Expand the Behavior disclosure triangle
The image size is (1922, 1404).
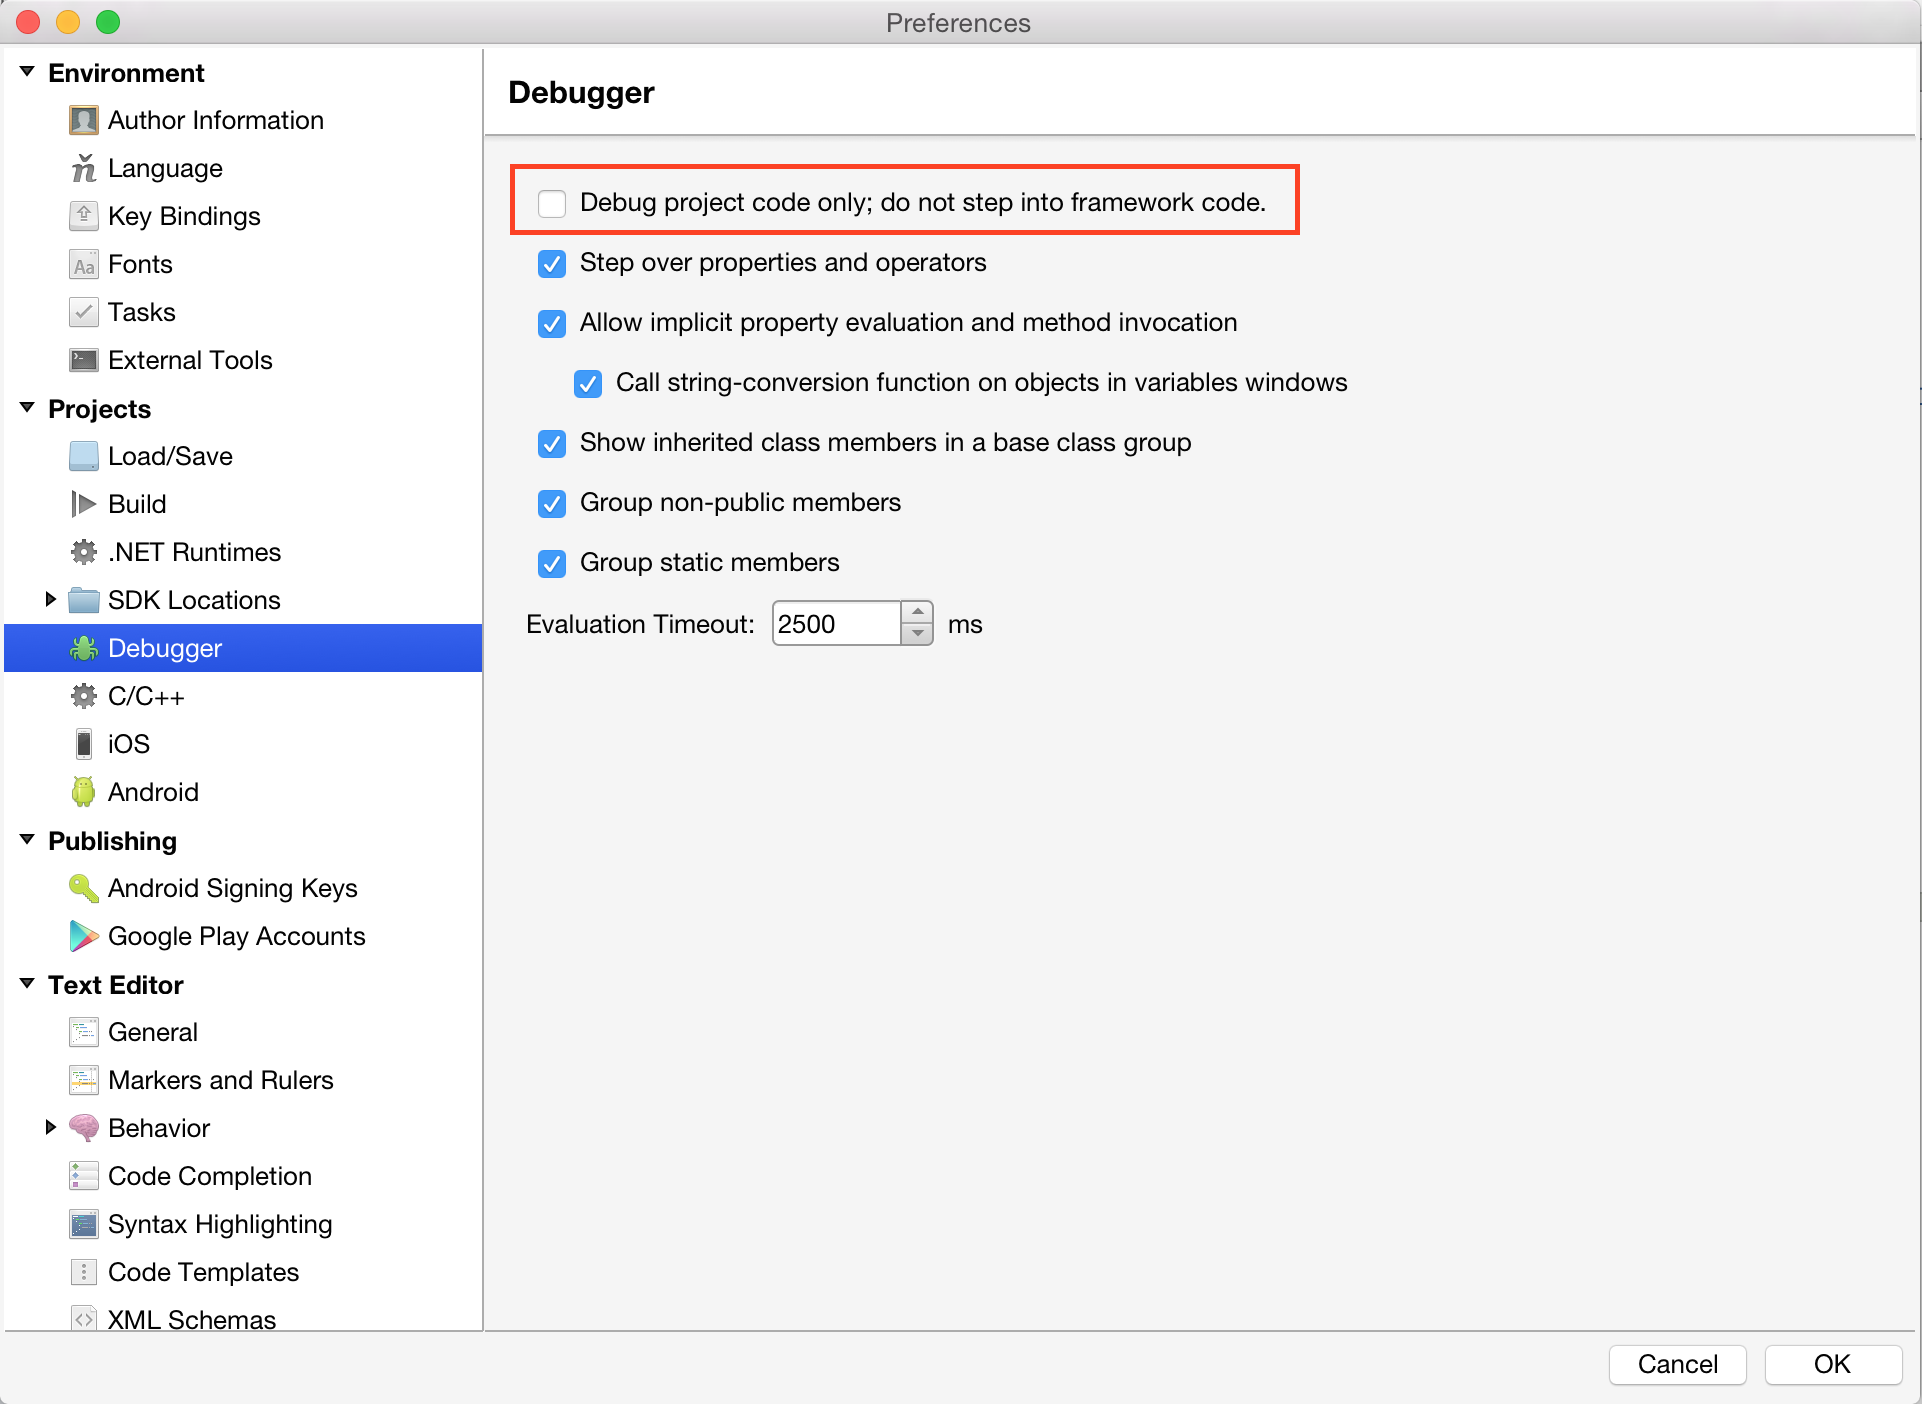click(x=51, y=1128)
